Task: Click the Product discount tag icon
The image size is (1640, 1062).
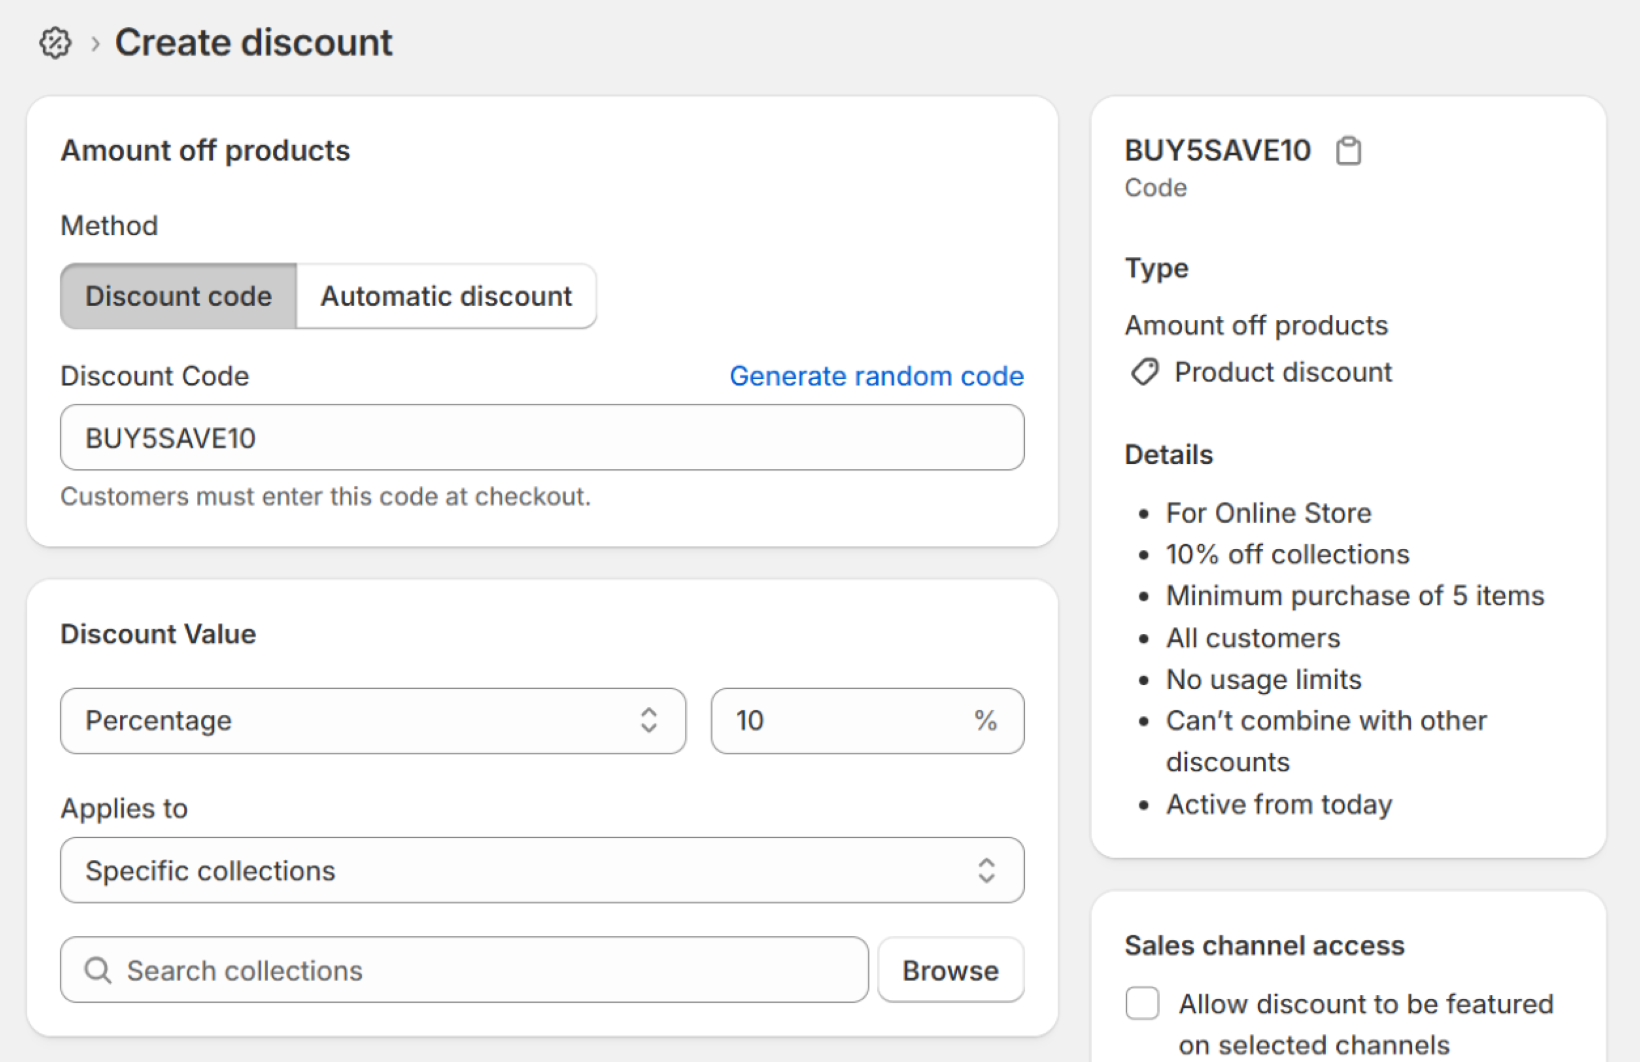Action: tap(1144, 371)
